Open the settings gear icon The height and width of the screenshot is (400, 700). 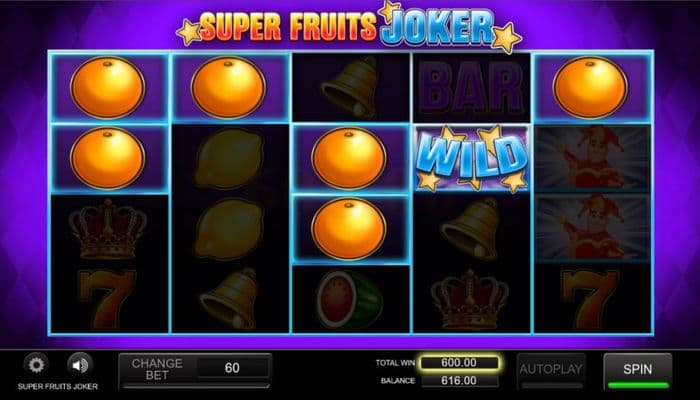click(36, 365)
